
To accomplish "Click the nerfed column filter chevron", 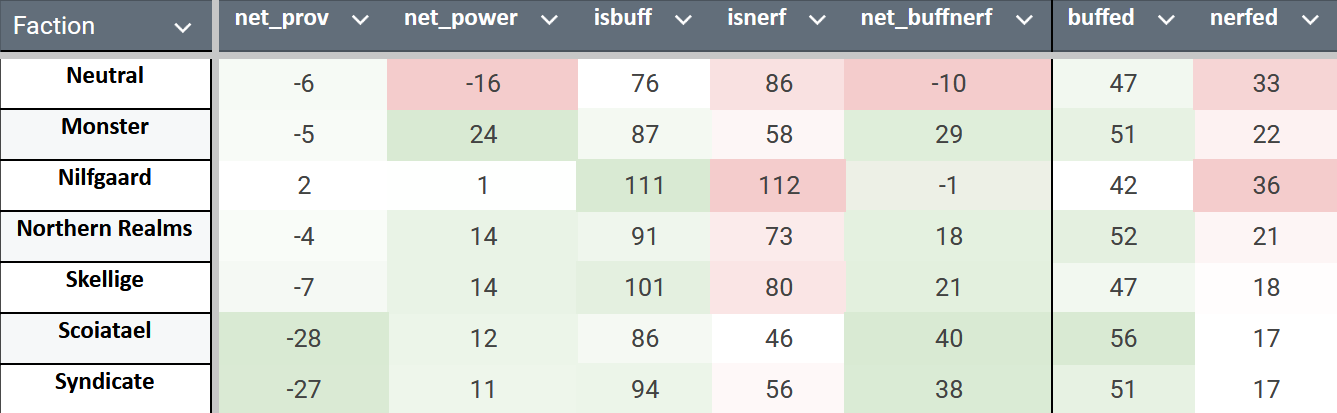I will (1308, 19).
